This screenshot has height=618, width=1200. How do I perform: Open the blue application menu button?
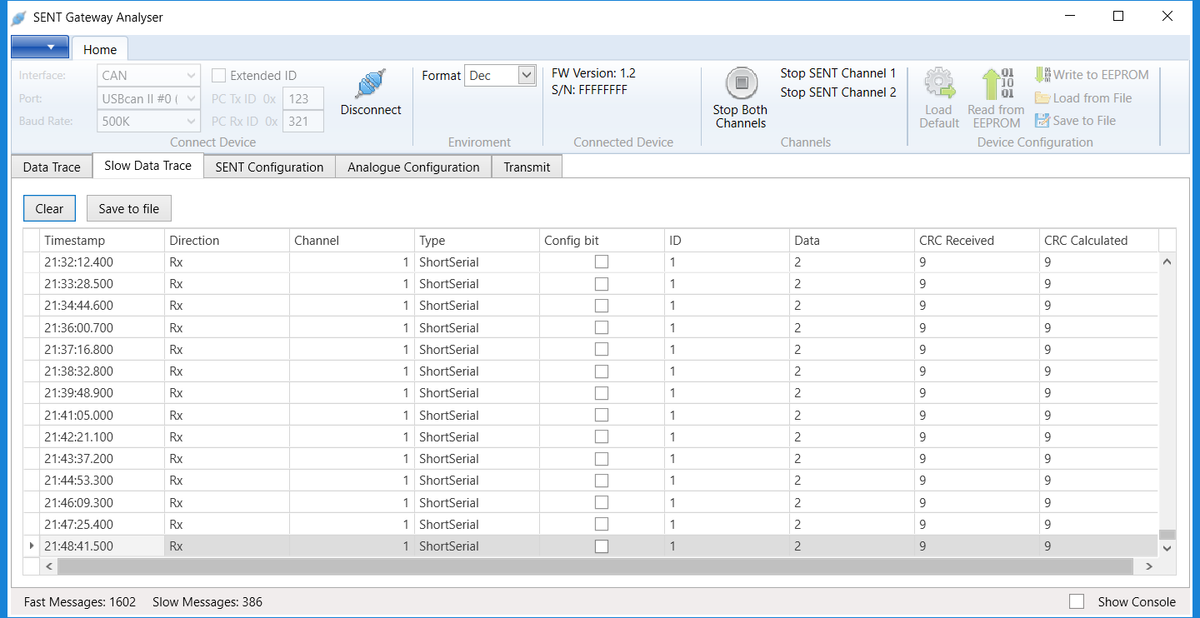click(40, 48)
